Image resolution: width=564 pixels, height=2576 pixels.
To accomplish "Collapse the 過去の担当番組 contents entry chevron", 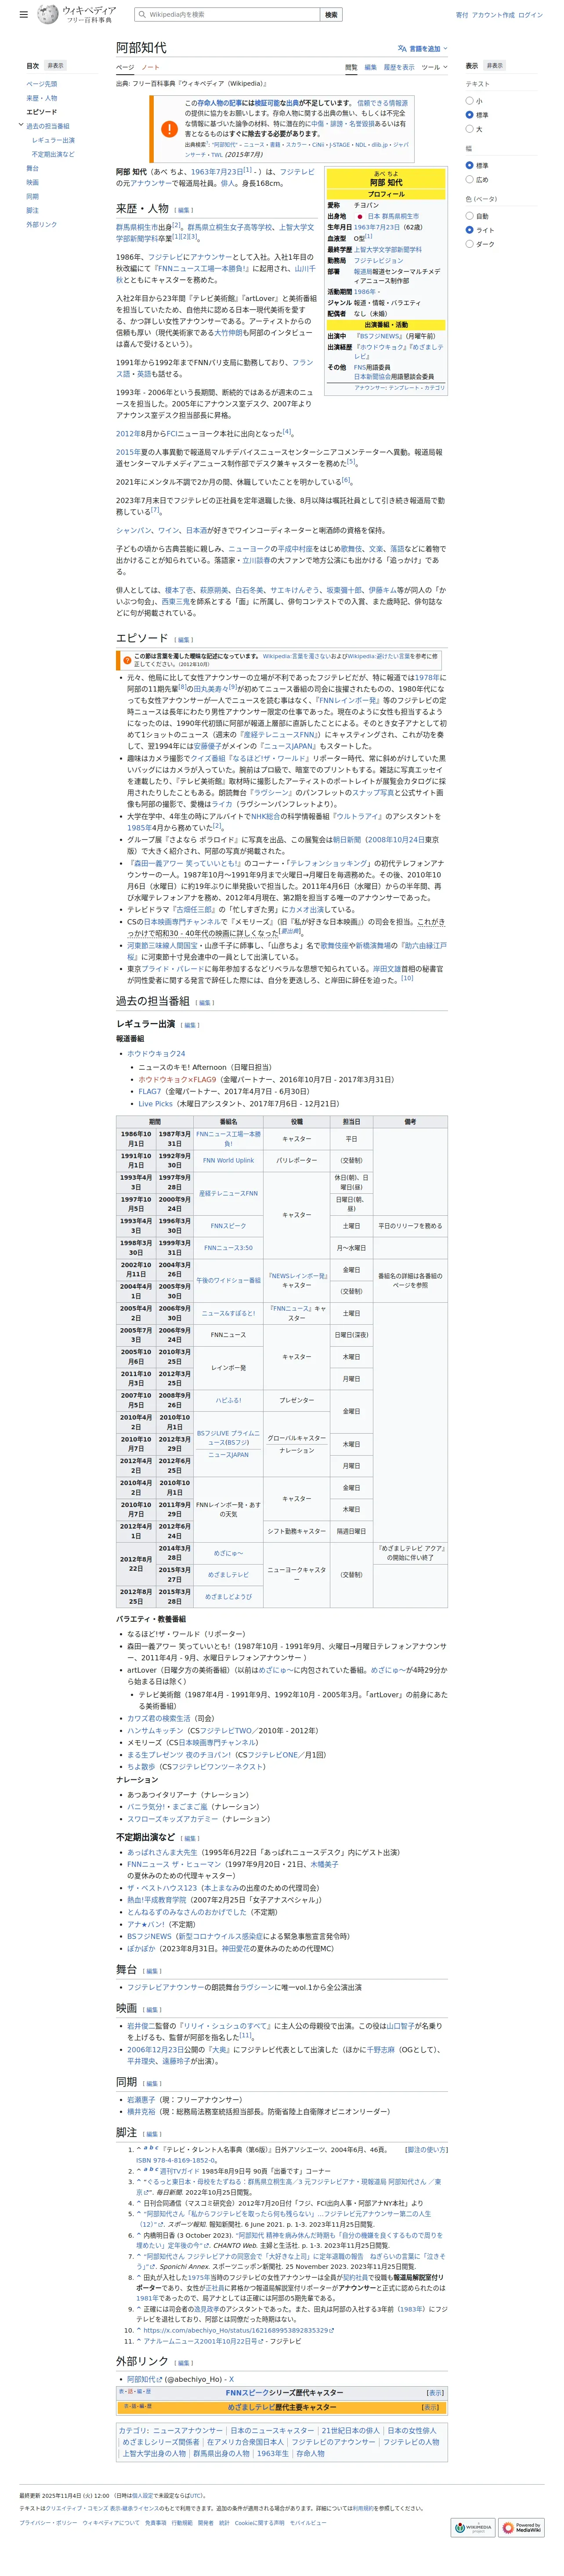I will 21,126.
